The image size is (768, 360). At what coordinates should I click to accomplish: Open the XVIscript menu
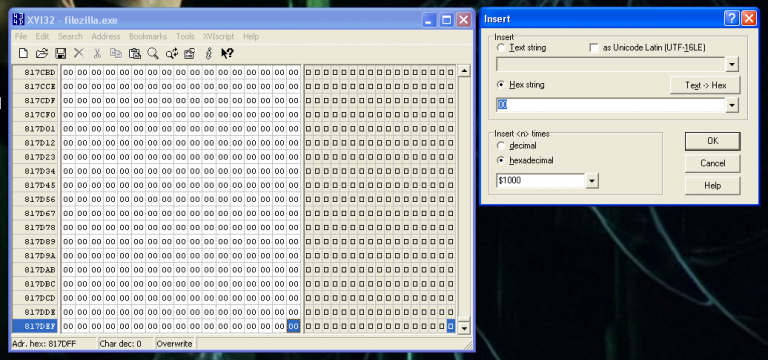click(218, 37)
